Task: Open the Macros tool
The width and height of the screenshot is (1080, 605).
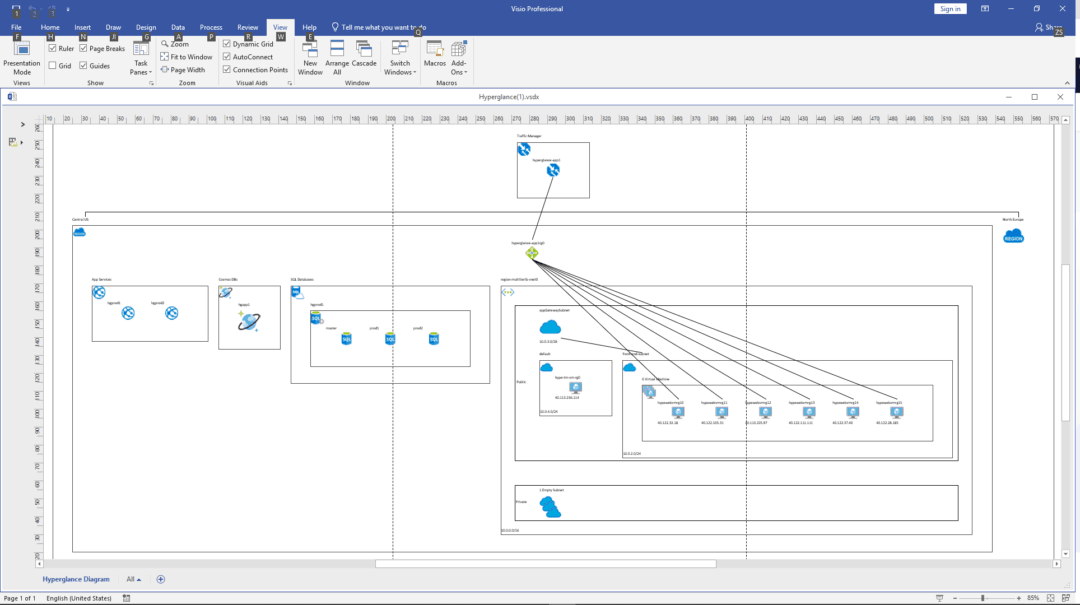Action: 435,55
